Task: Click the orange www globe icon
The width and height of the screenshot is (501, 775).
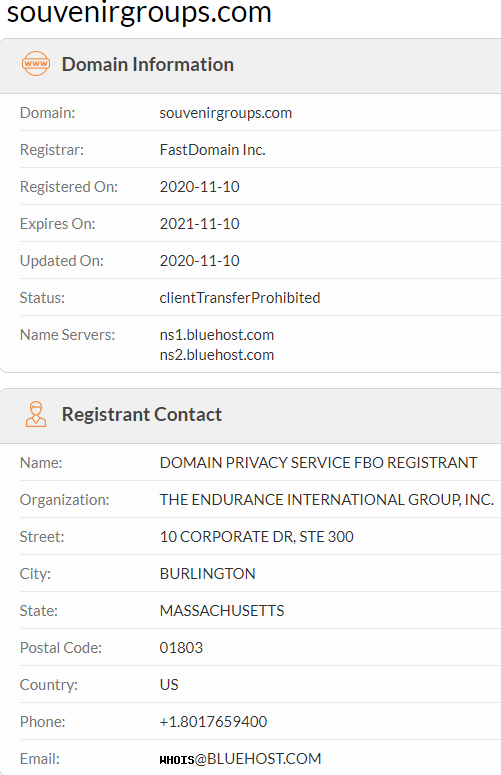Action: click(36, 64)
